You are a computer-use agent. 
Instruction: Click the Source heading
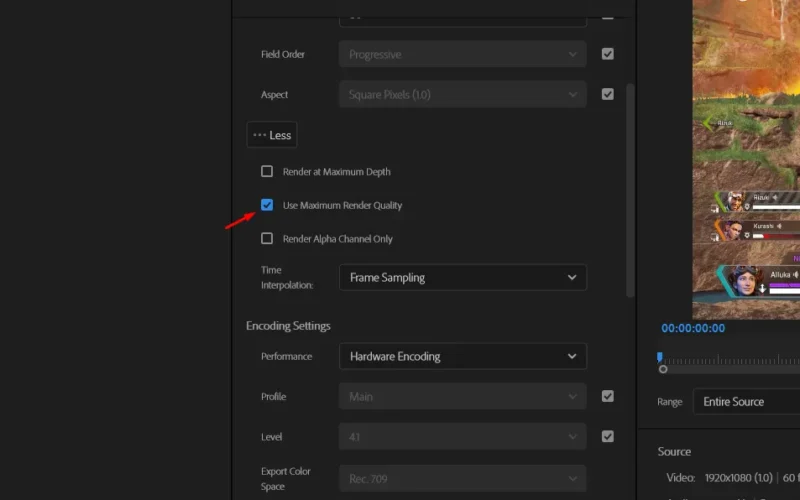point(674,452)
